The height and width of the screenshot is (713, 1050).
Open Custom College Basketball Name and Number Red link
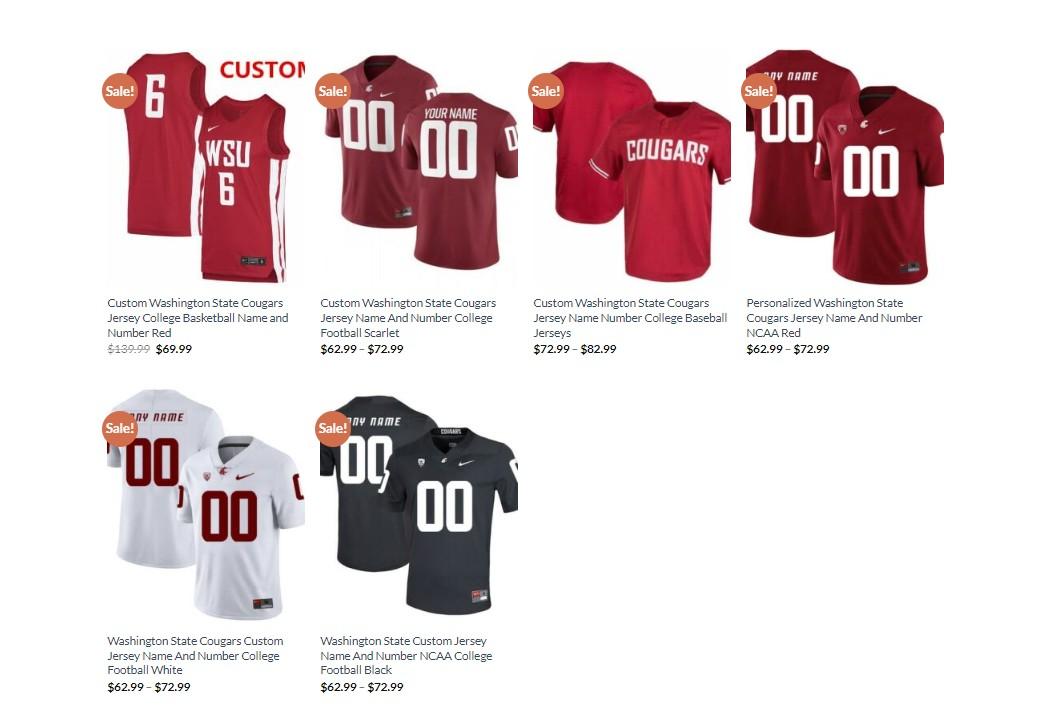(x=198, y=318)
